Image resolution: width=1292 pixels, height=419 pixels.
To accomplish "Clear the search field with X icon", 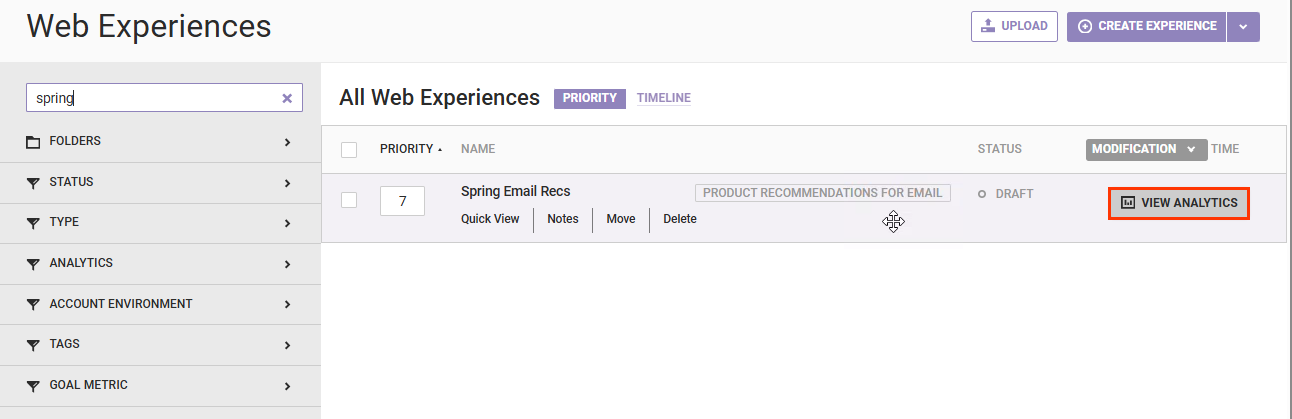I will 287,98.
